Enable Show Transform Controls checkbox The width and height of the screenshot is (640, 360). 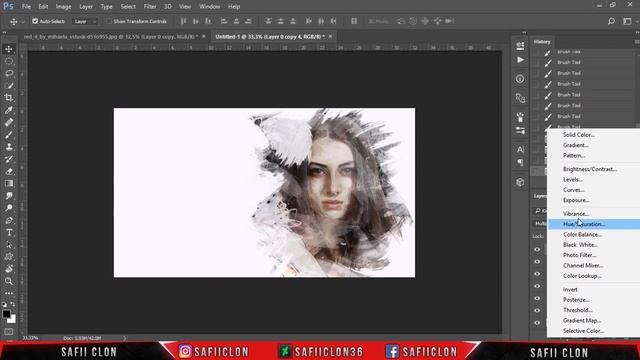(109, 21)
